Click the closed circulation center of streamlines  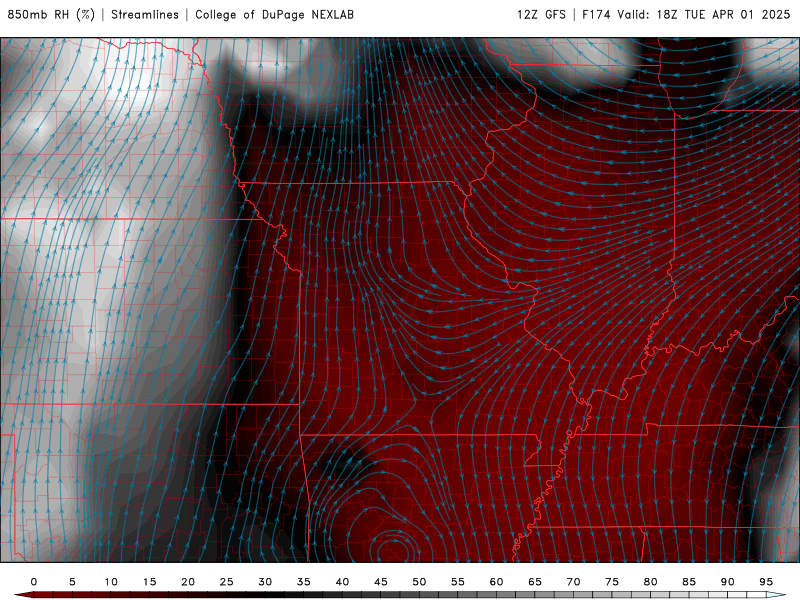(392, 551)
